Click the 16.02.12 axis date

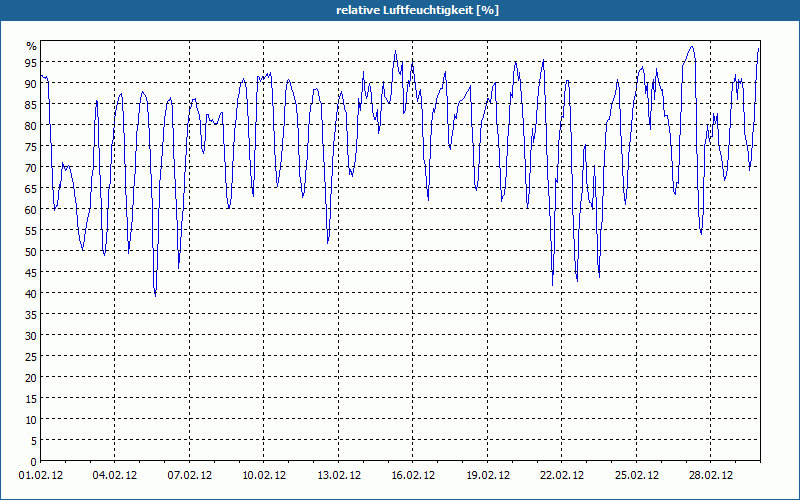(413, 476)
